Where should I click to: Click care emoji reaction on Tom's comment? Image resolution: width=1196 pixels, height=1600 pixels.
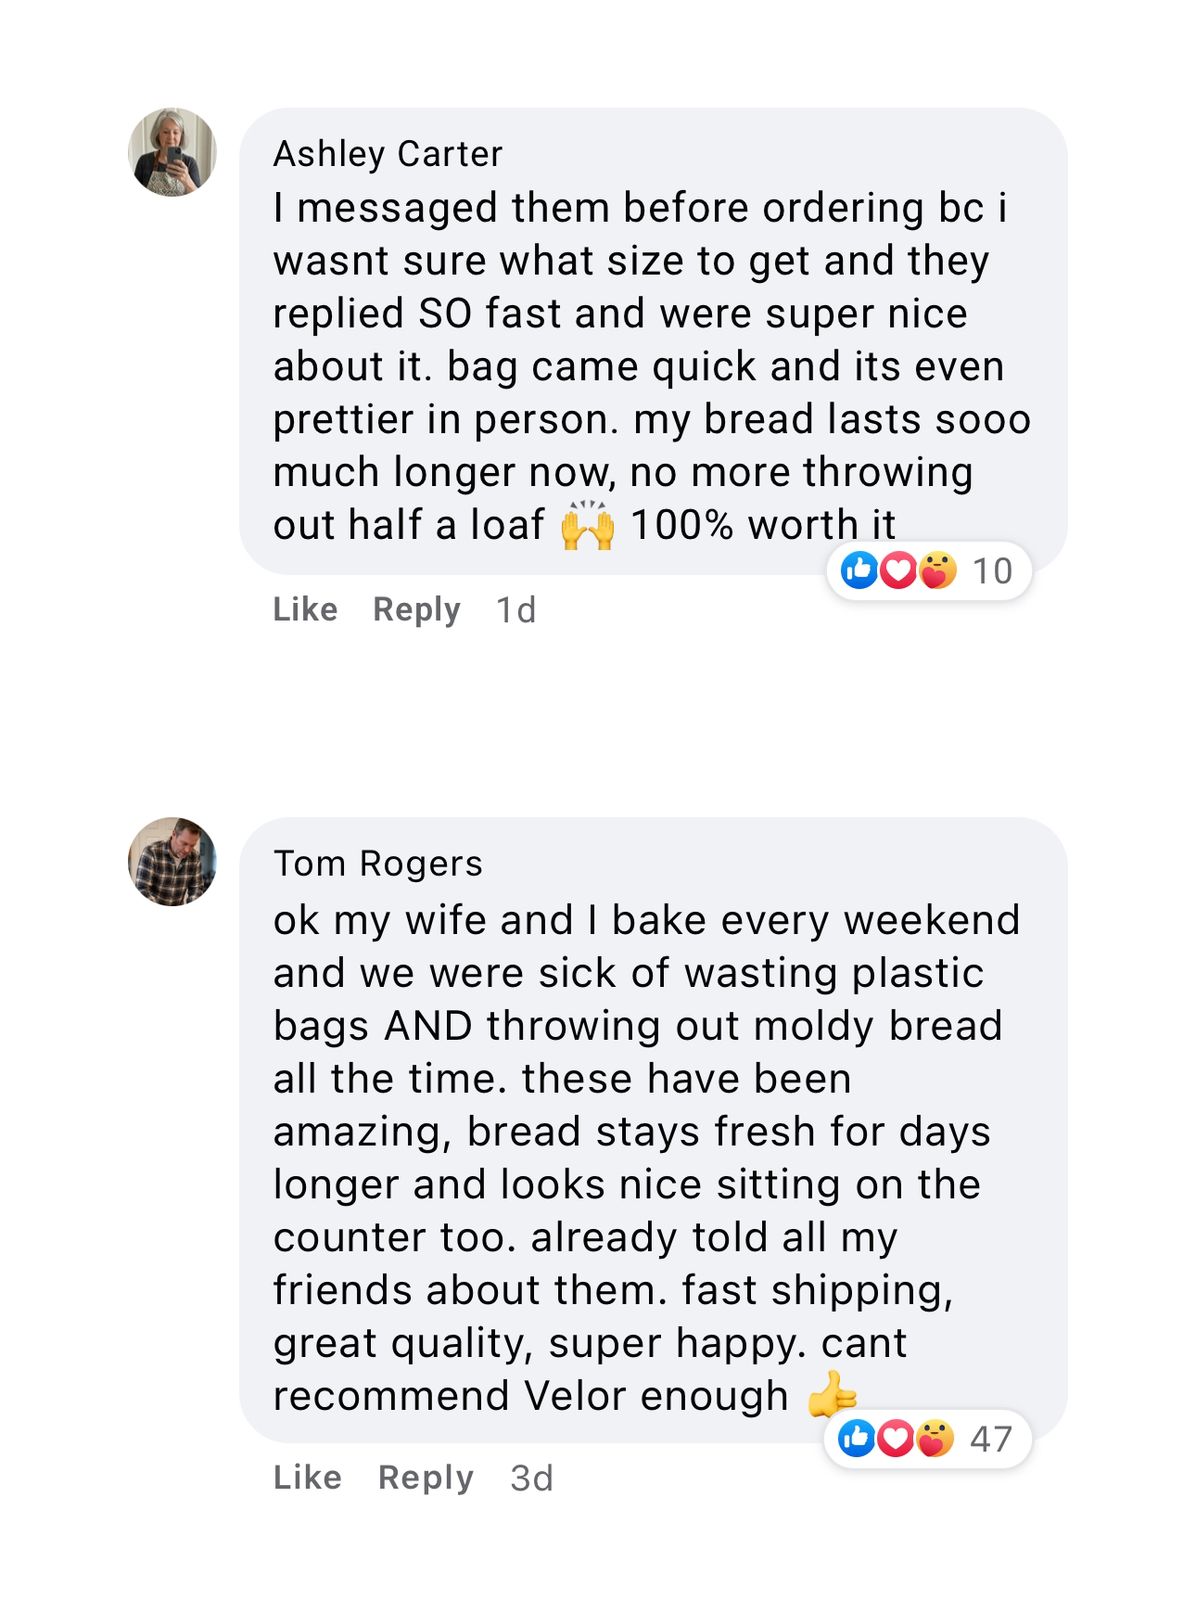935,1438
